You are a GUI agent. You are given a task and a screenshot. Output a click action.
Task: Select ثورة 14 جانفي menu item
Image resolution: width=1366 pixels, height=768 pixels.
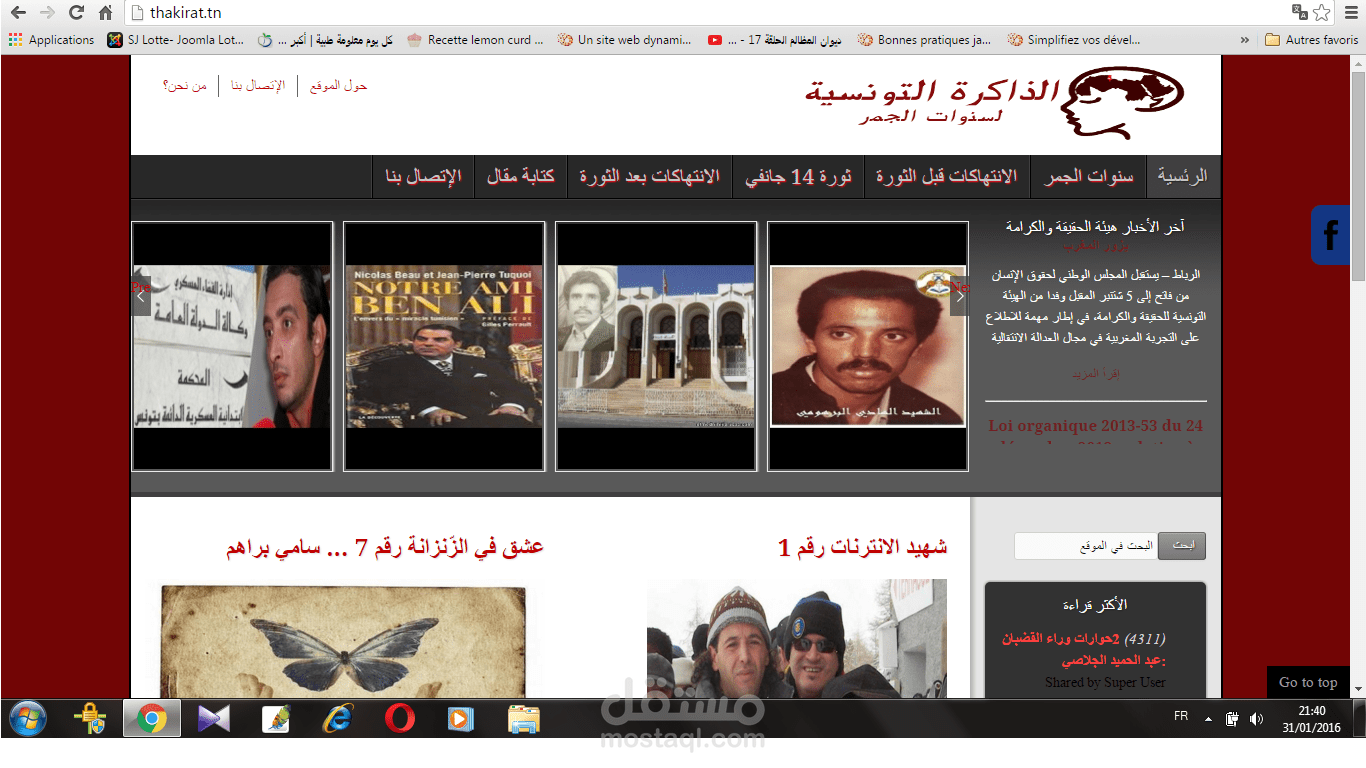798,177
